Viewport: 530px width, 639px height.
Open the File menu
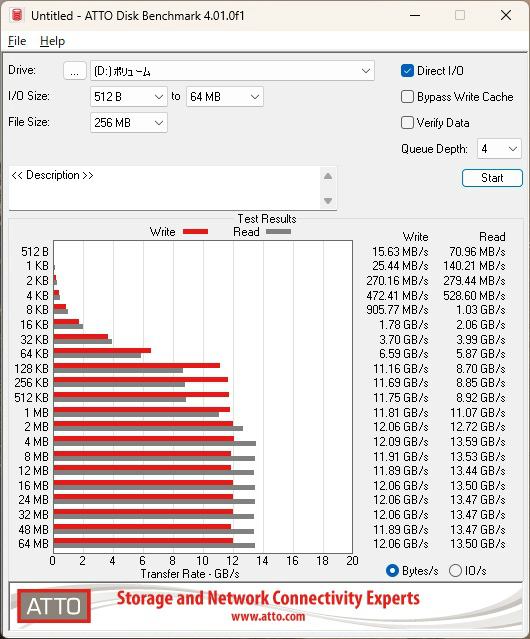(17, 41)
